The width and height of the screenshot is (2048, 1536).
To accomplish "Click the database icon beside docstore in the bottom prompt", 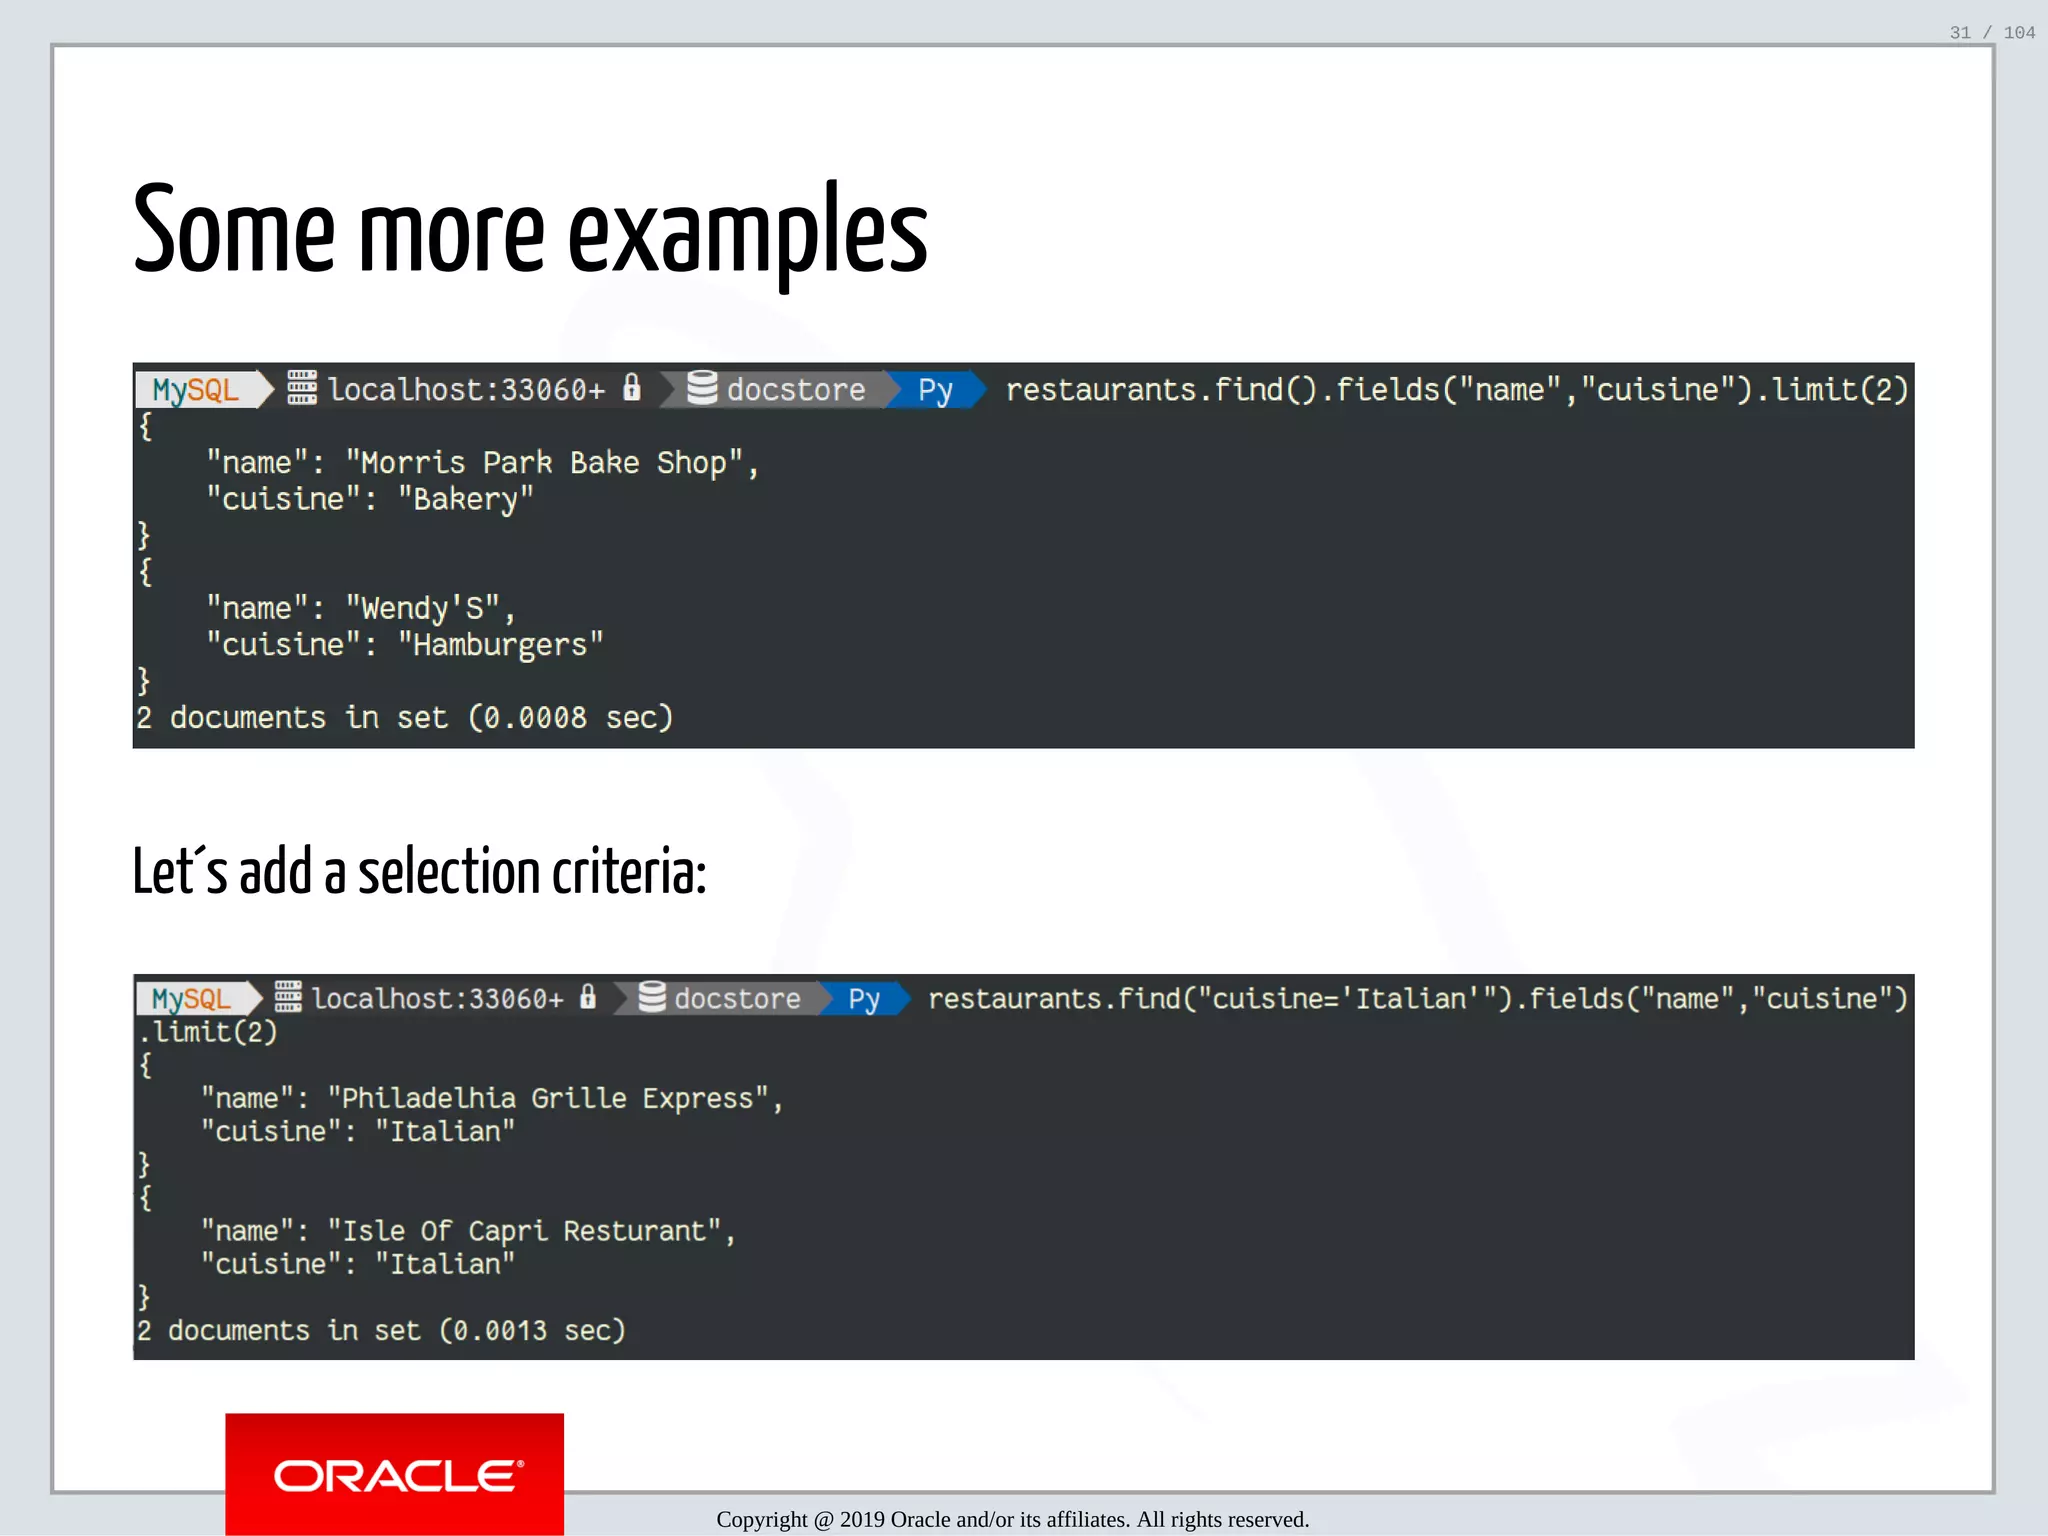I will [652, 997].
